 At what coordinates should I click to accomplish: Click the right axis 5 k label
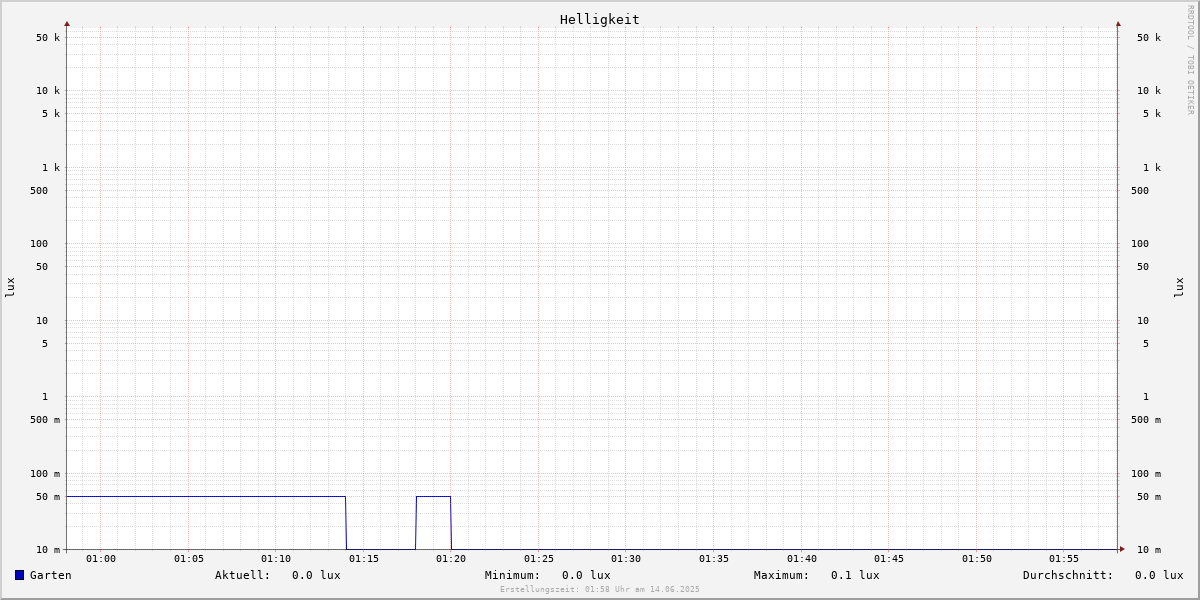(x=1152, y=114)
